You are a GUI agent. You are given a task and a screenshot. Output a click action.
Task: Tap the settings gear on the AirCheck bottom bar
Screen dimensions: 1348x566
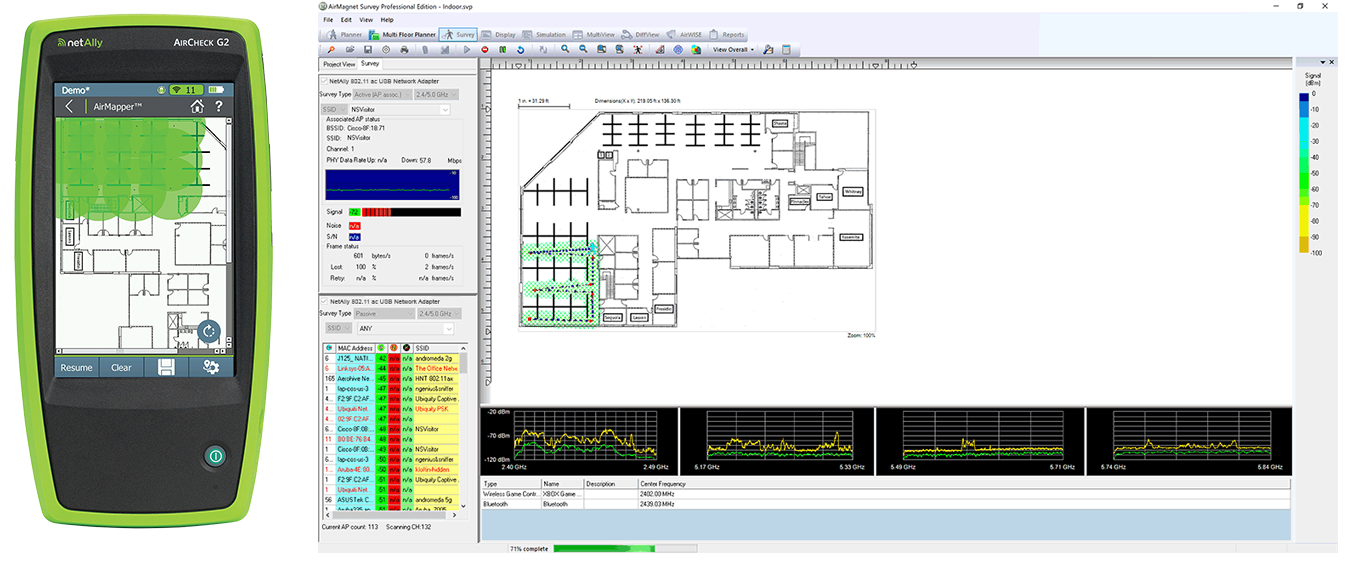(x=211, y=367)
